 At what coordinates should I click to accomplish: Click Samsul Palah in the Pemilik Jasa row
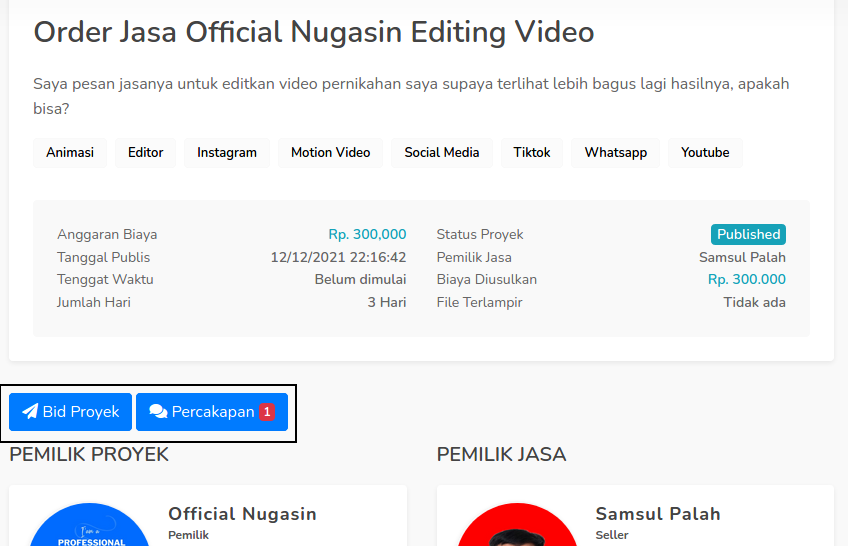[x=742, y=257]
